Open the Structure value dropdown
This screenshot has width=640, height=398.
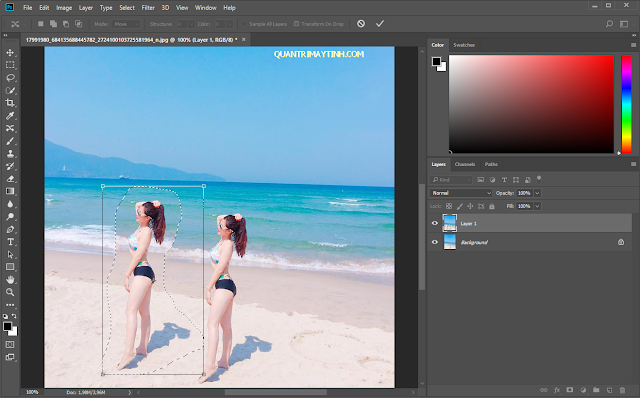[191, 24]
